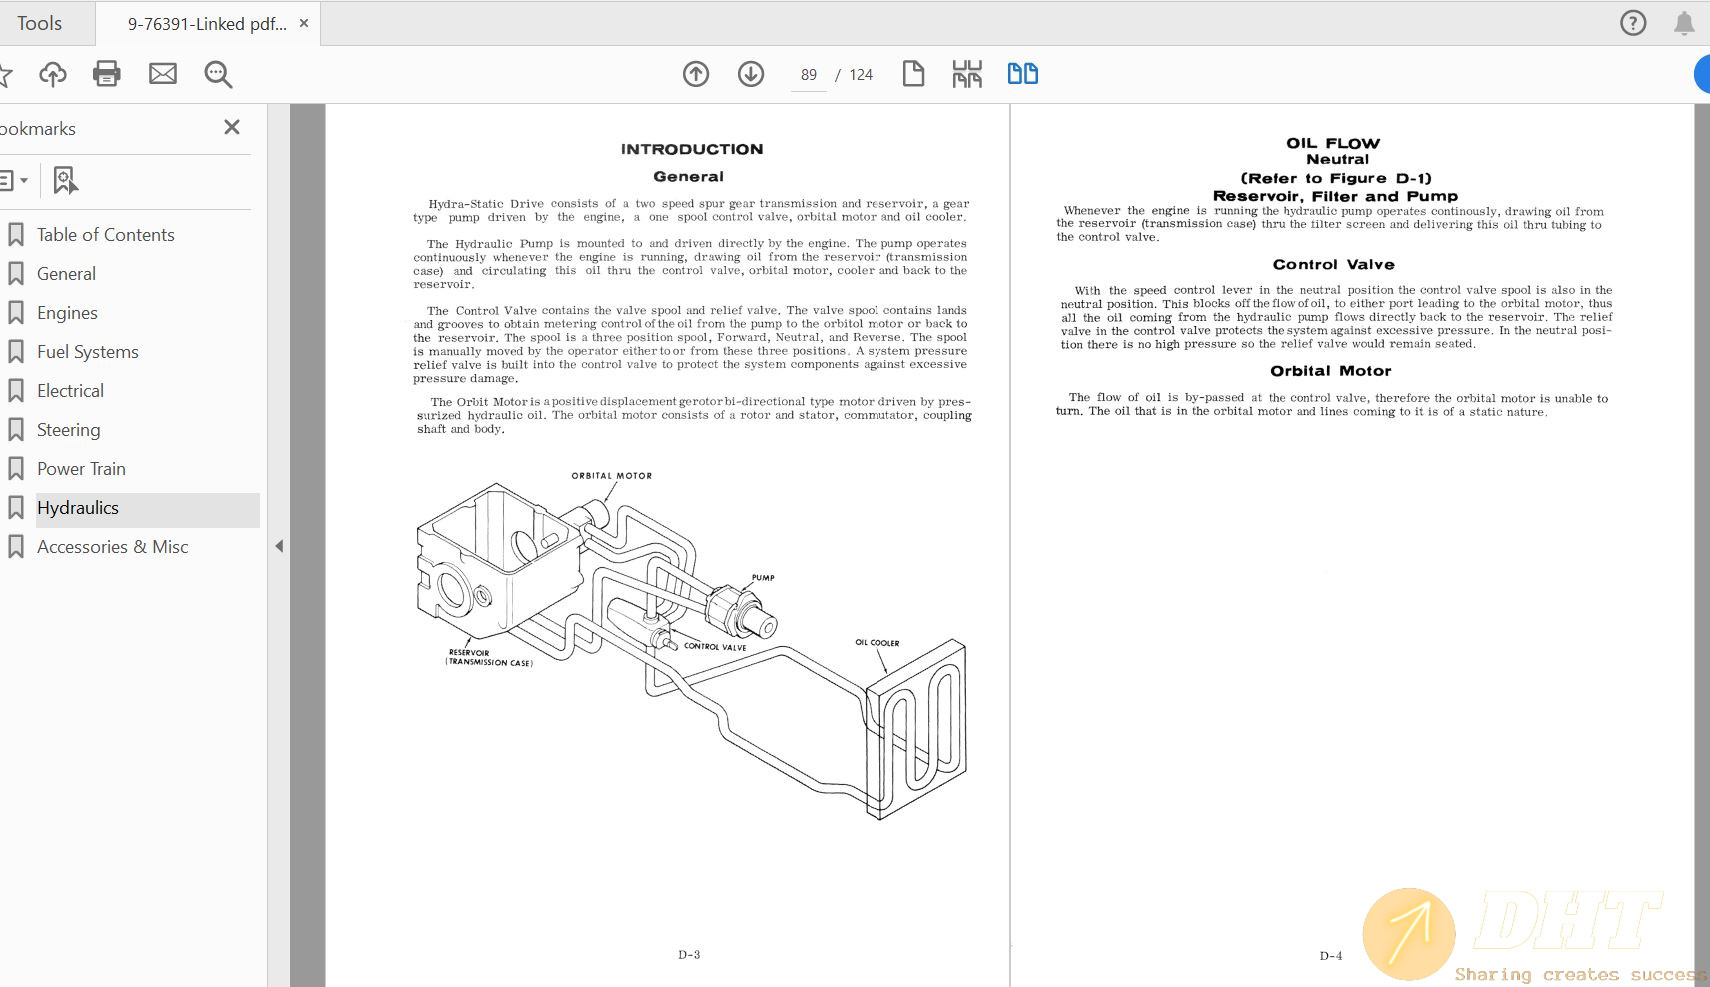Jump to the Hydraulics bookmark

tap(78, 507)
